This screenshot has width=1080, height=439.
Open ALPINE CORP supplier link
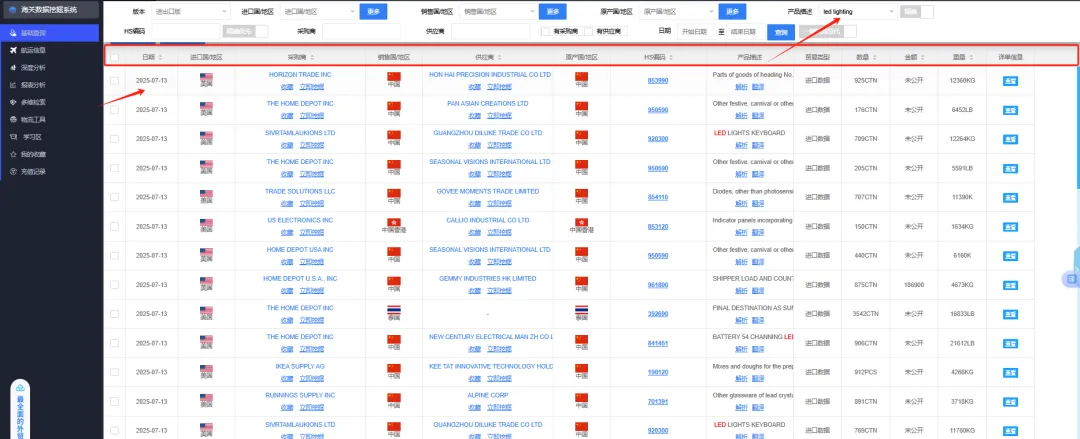point(488,395)
